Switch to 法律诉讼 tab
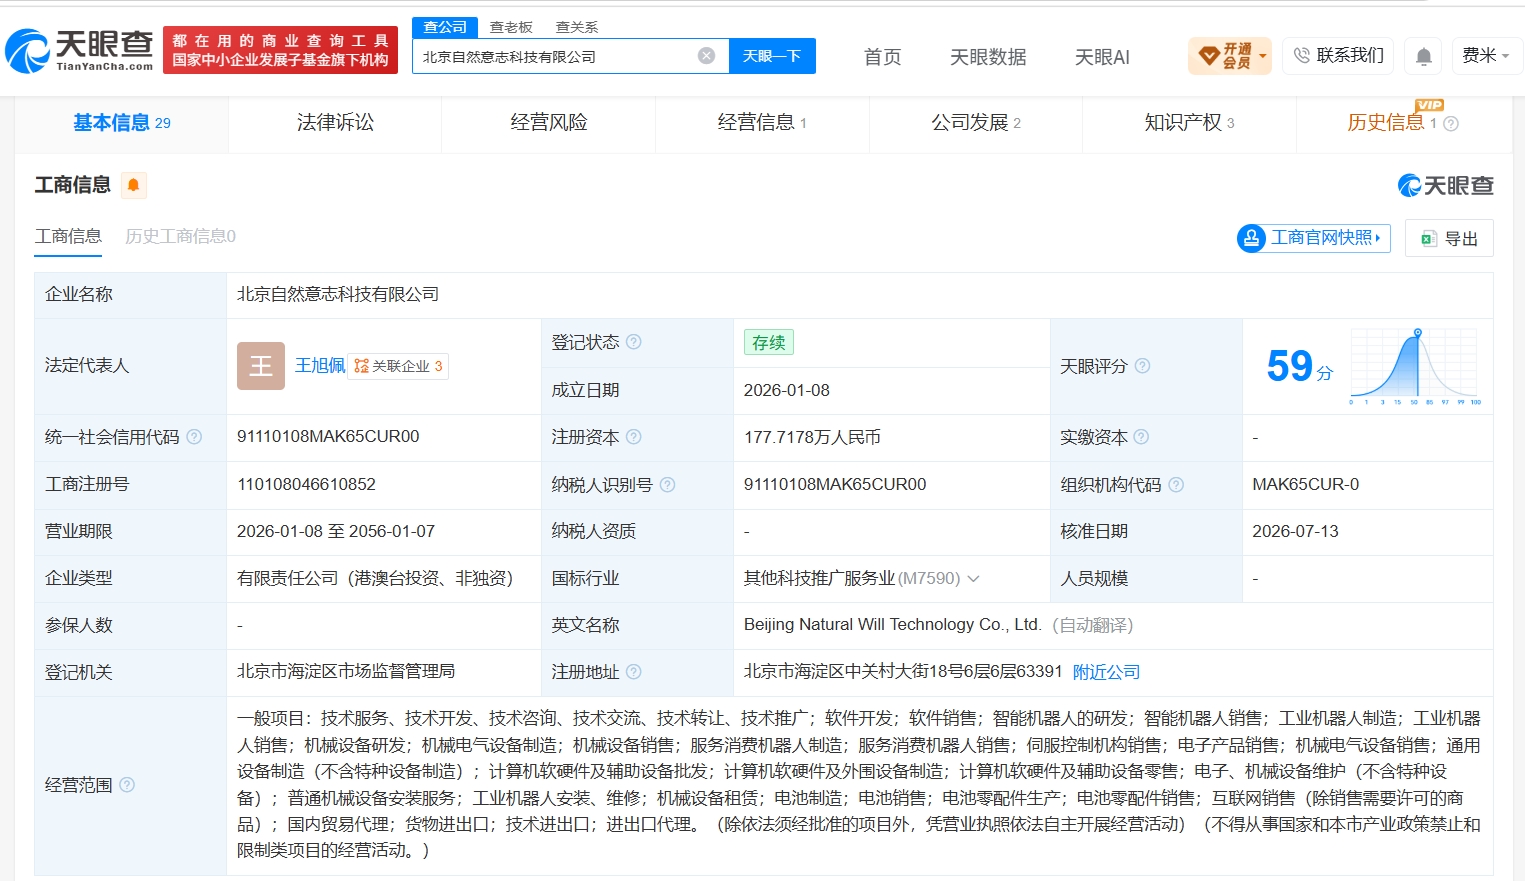 [335, 123]
